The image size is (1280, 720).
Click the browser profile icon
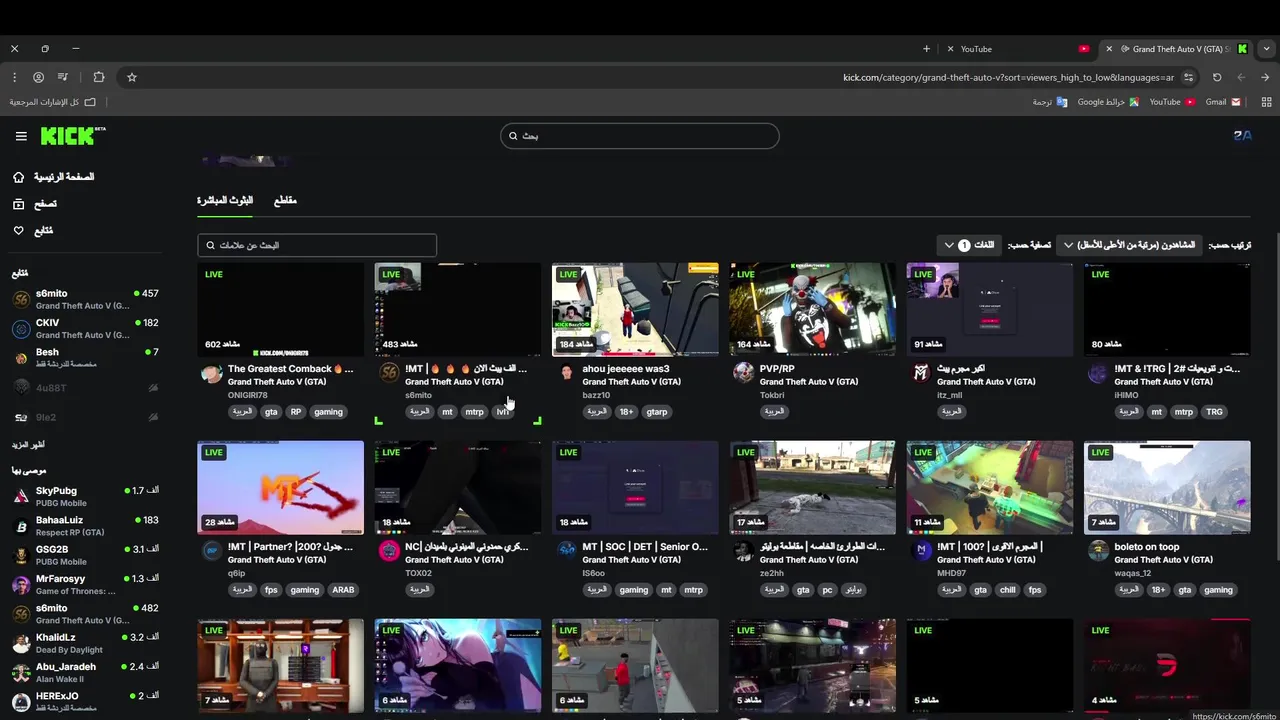pos(38,77)
